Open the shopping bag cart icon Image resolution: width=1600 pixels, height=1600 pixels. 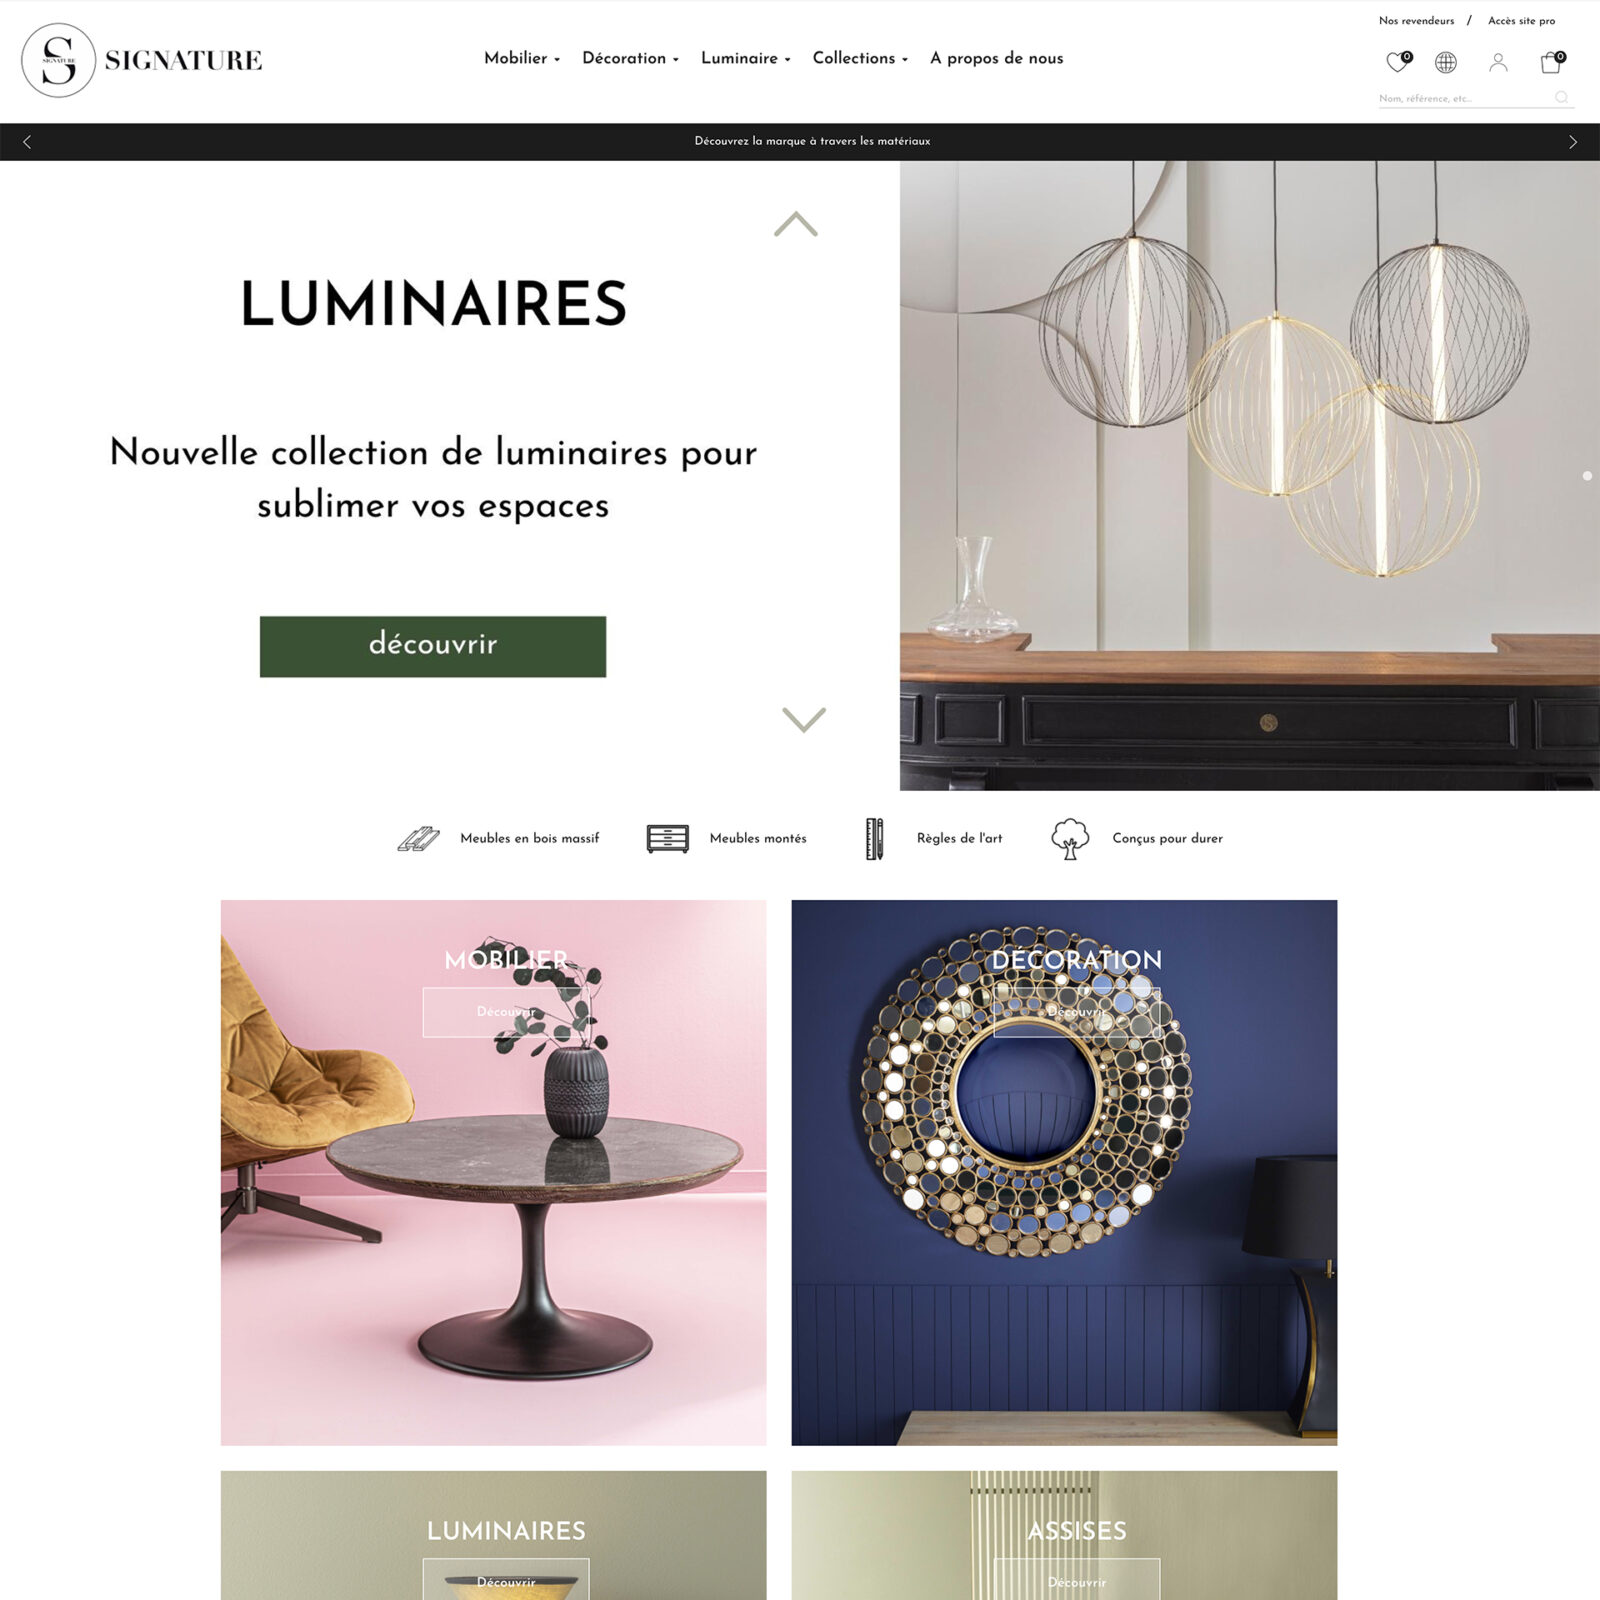[x=1551, y=63]
